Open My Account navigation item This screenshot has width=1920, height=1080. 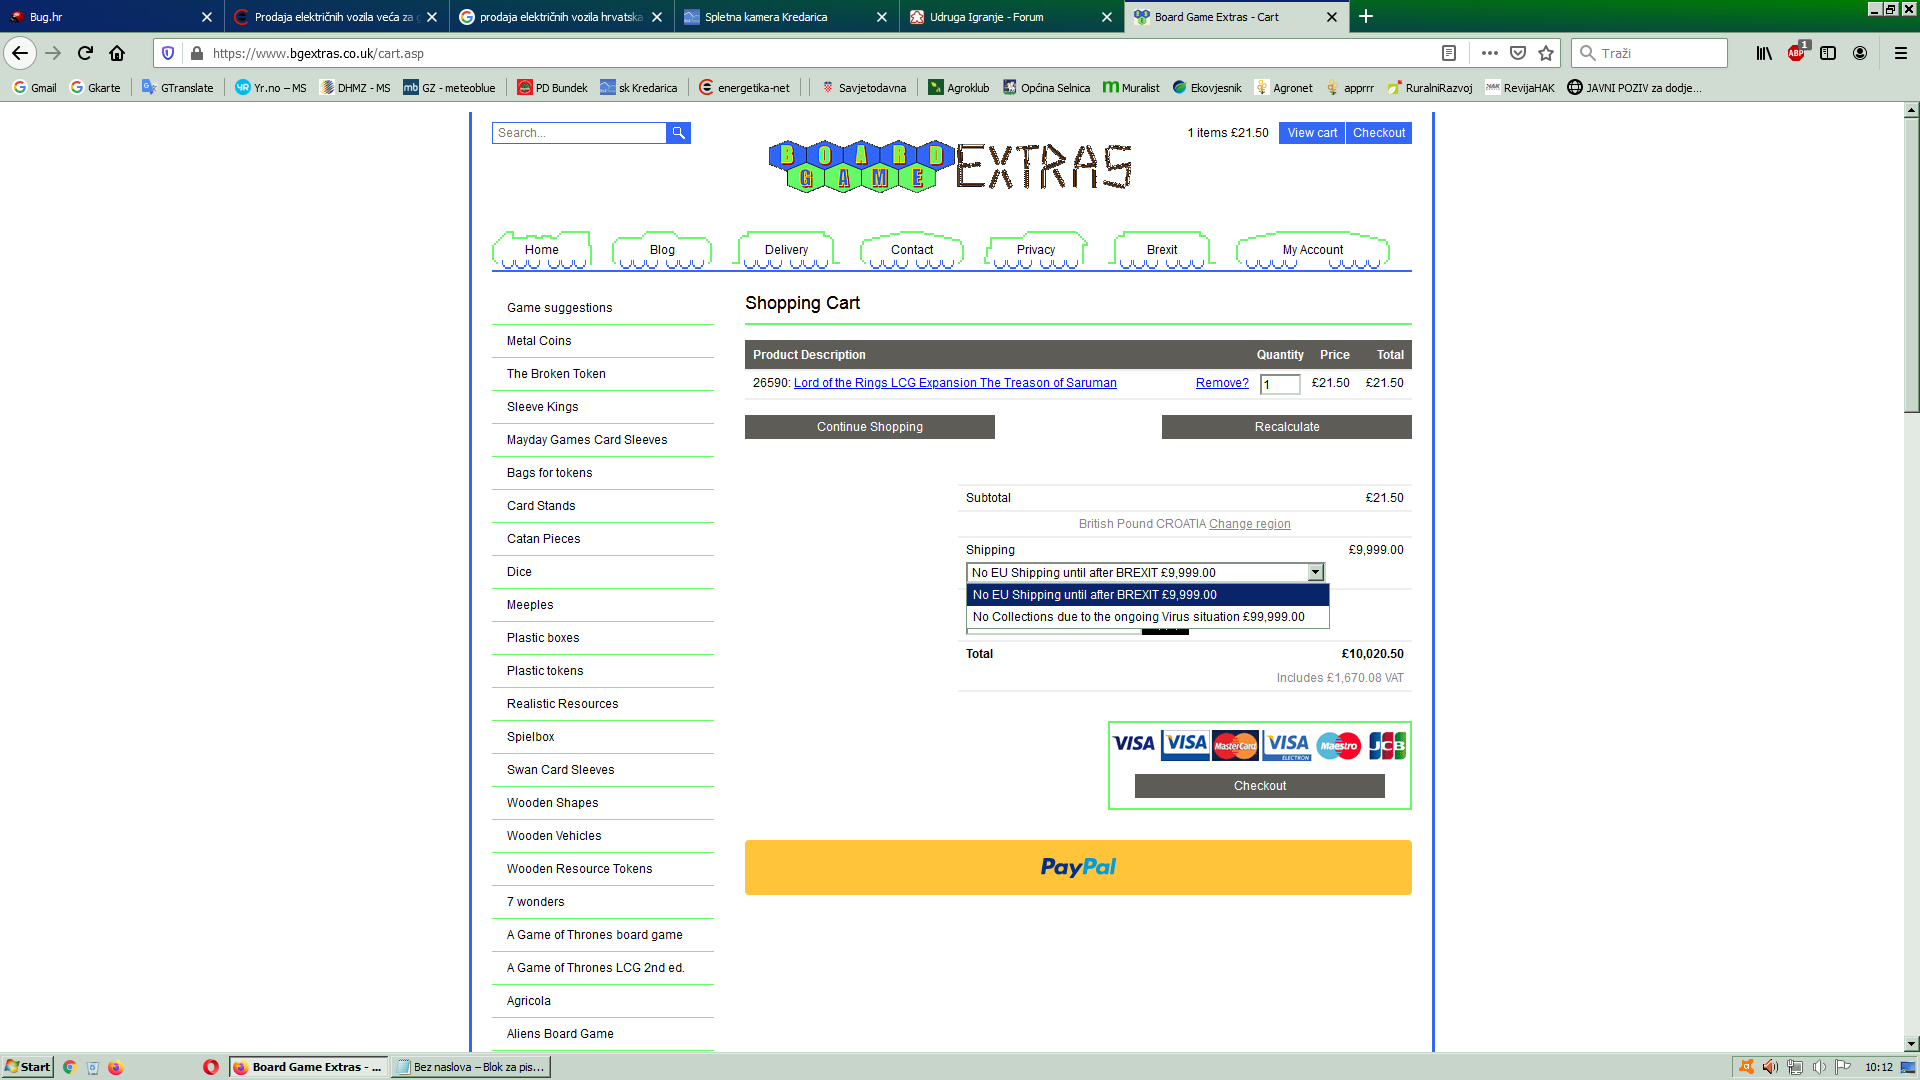[x=1313, y=250]
